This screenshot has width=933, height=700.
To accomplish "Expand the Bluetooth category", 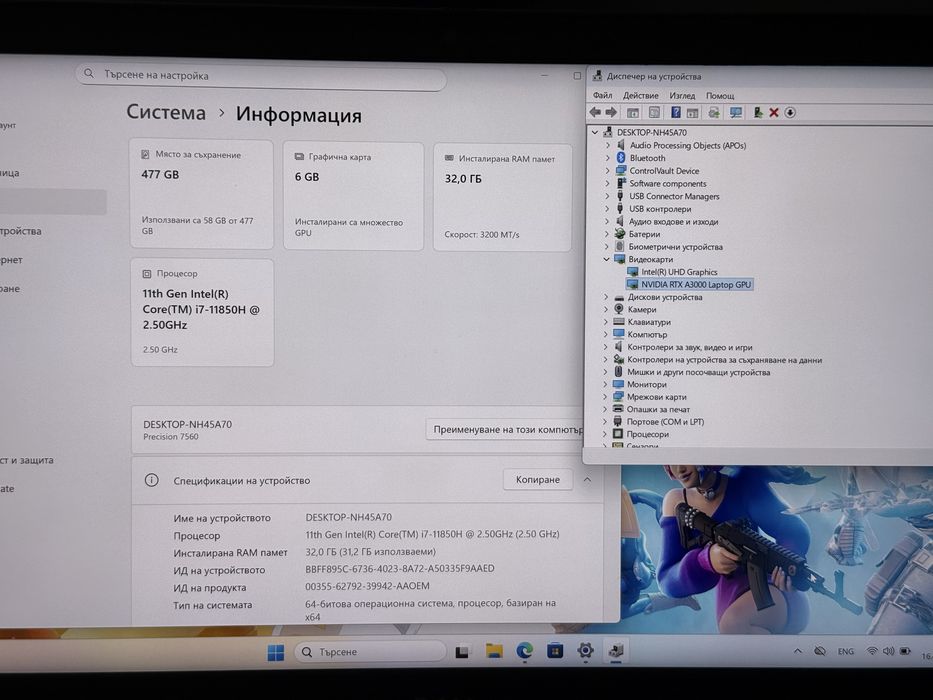I will pos(608,158).
